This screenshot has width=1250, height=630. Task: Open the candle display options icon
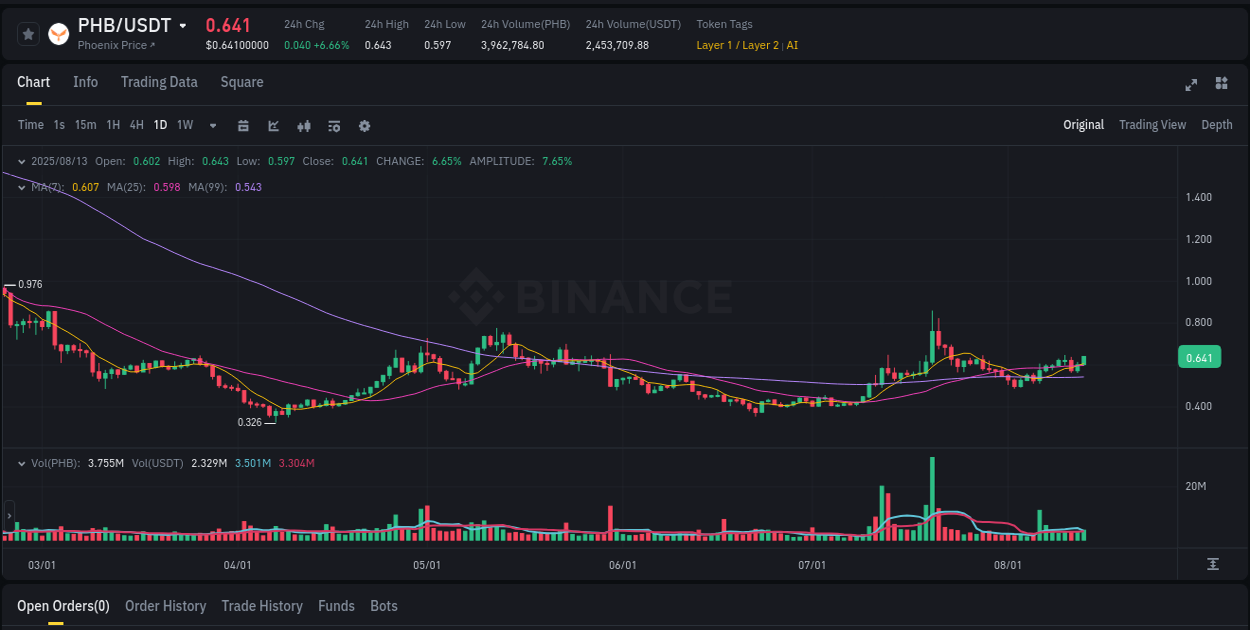tap(304, 125)
